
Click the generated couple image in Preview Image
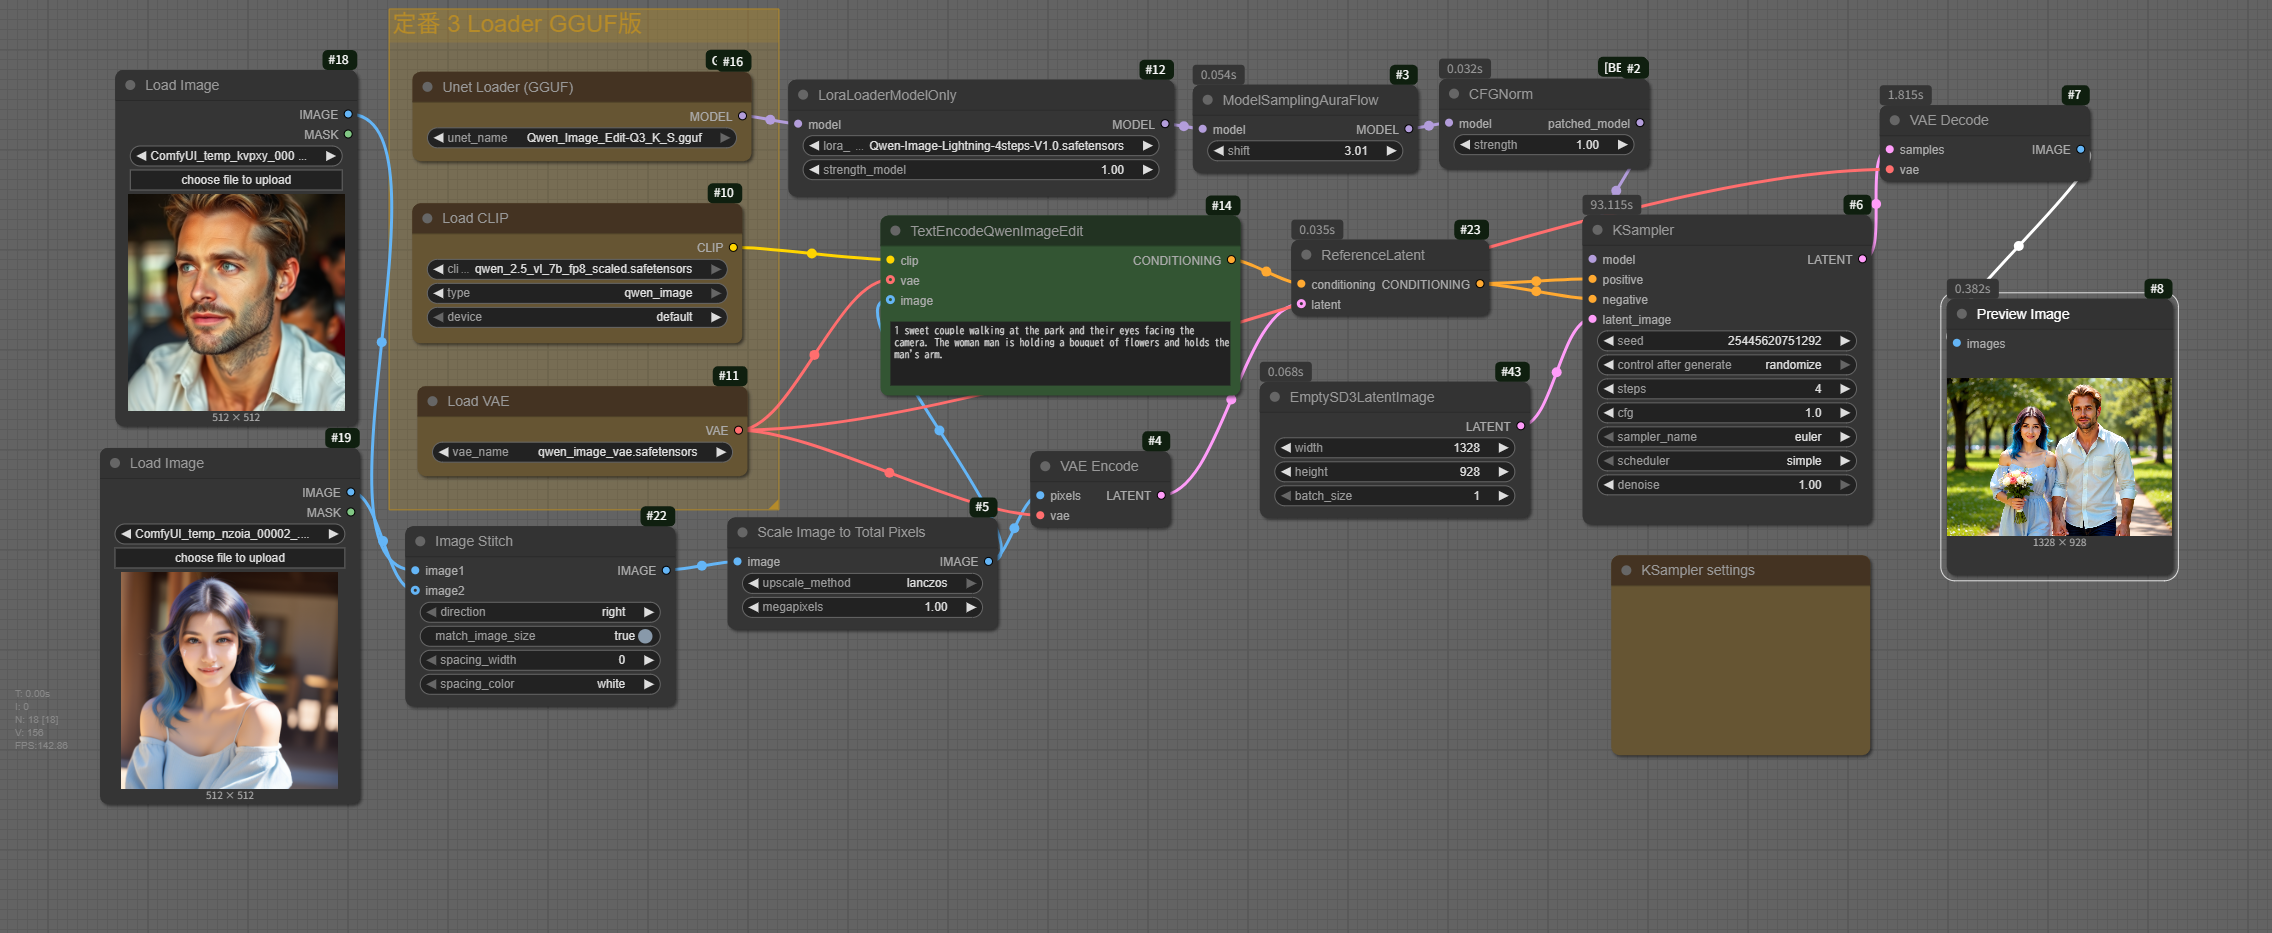(x=2058, y=457)
